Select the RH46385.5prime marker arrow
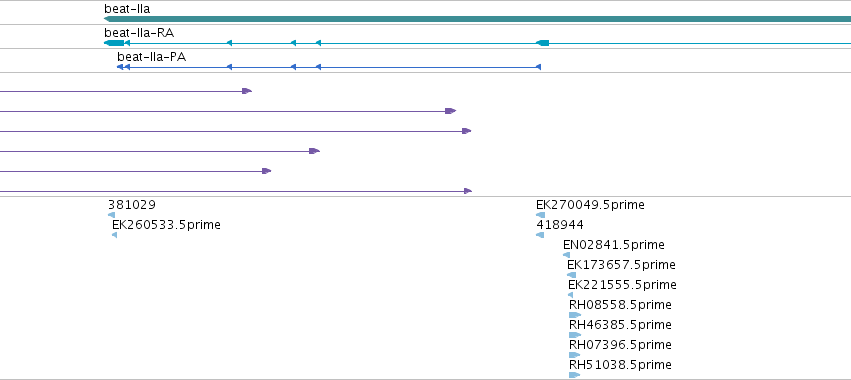Viewport: 851px width, 380px height. click(575, 335)
